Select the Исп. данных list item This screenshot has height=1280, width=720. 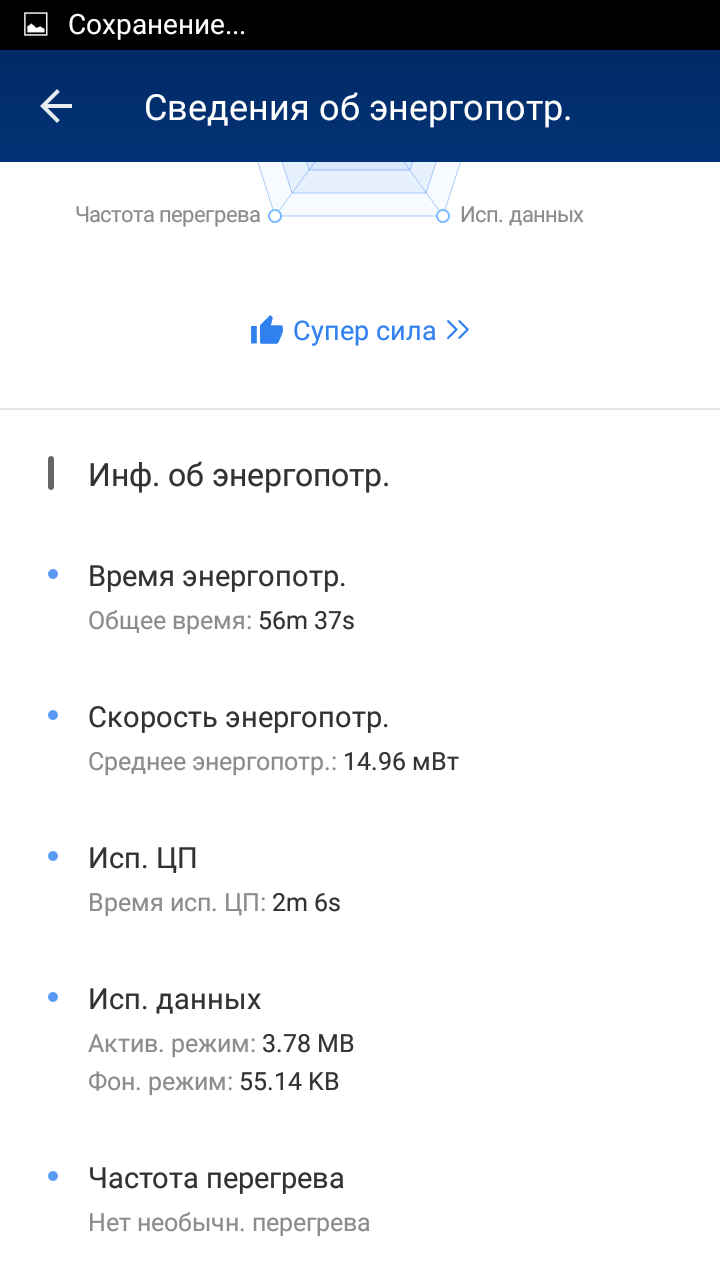pyautogui.click(x=175, y=999)
